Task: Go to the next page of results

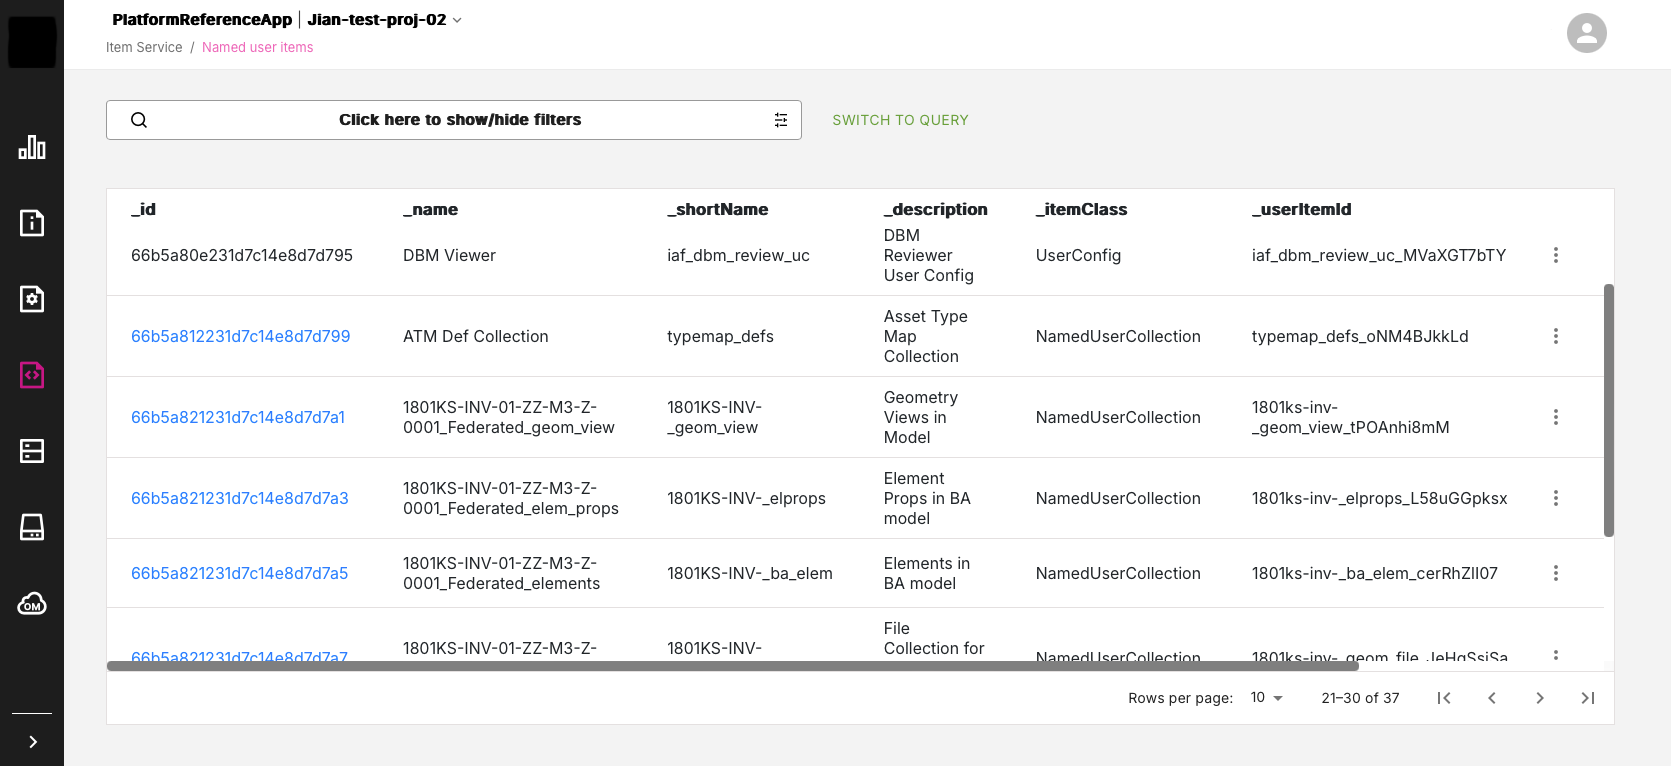Action: coord(1539,698)
